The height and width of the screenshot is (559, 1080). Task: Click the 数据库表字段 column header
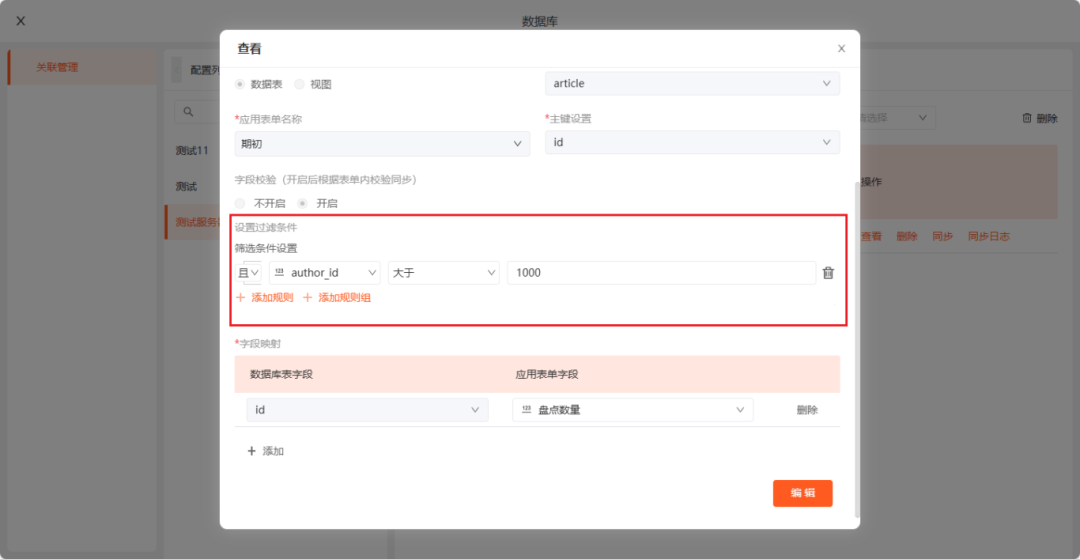click(x=282, y=375)
